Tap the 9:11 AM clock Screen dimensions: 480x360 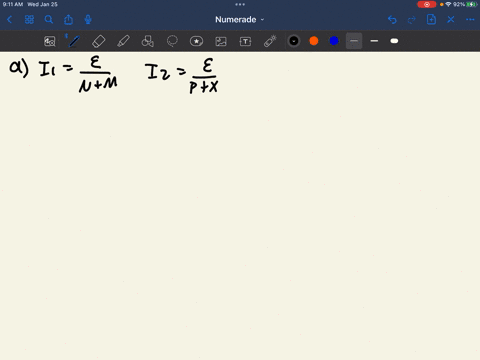(x=13, y=4)
